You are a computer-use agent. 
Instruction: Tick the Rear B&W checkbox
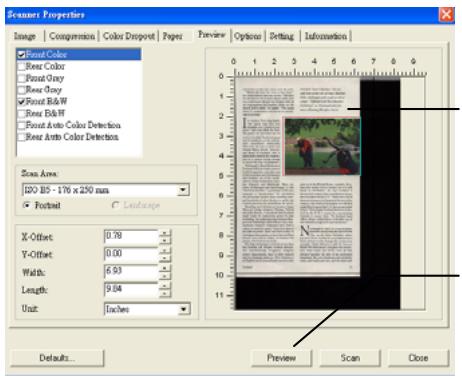coord(22,113)
